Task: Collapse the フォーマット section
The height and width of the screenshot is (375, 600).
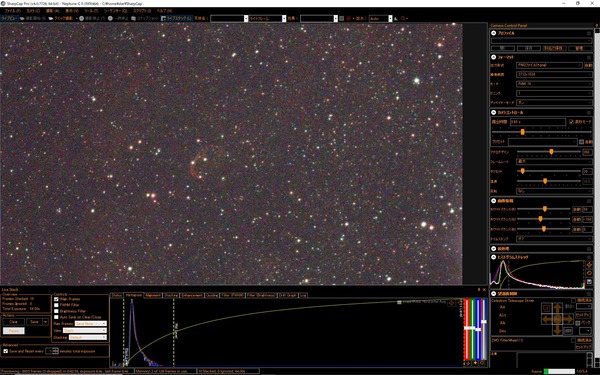Action: [x=494, y=57]
